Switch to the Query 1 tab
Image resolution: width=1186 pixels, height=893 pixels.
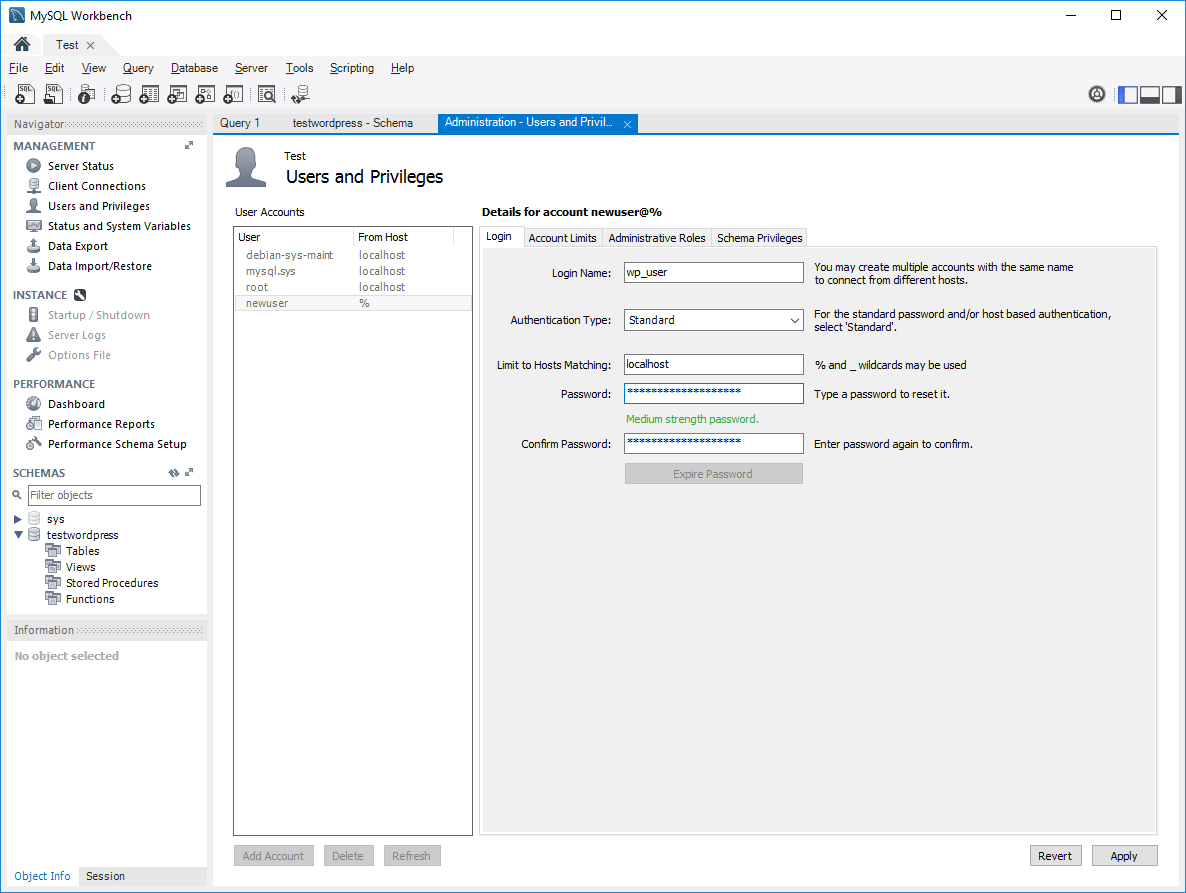coord(240,123)
